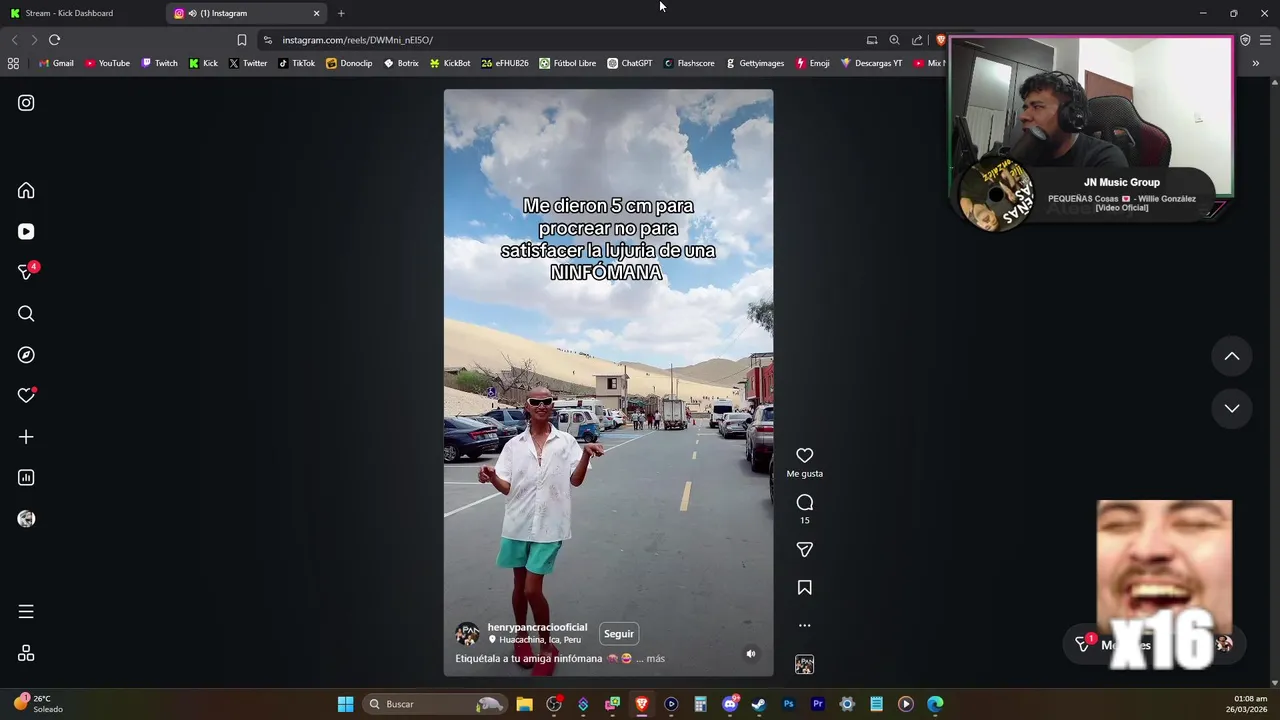Image resolution: width=1280 pixels, height=720 pixels.
Task: Open browser apps grid on bookmarks bar
Action: [13, 63]
